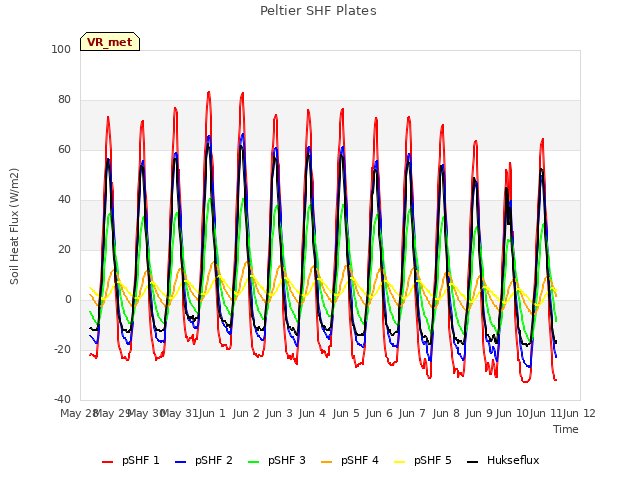
Task: Click the Jun 6 x-axis tick label
Action: point(379,413)
